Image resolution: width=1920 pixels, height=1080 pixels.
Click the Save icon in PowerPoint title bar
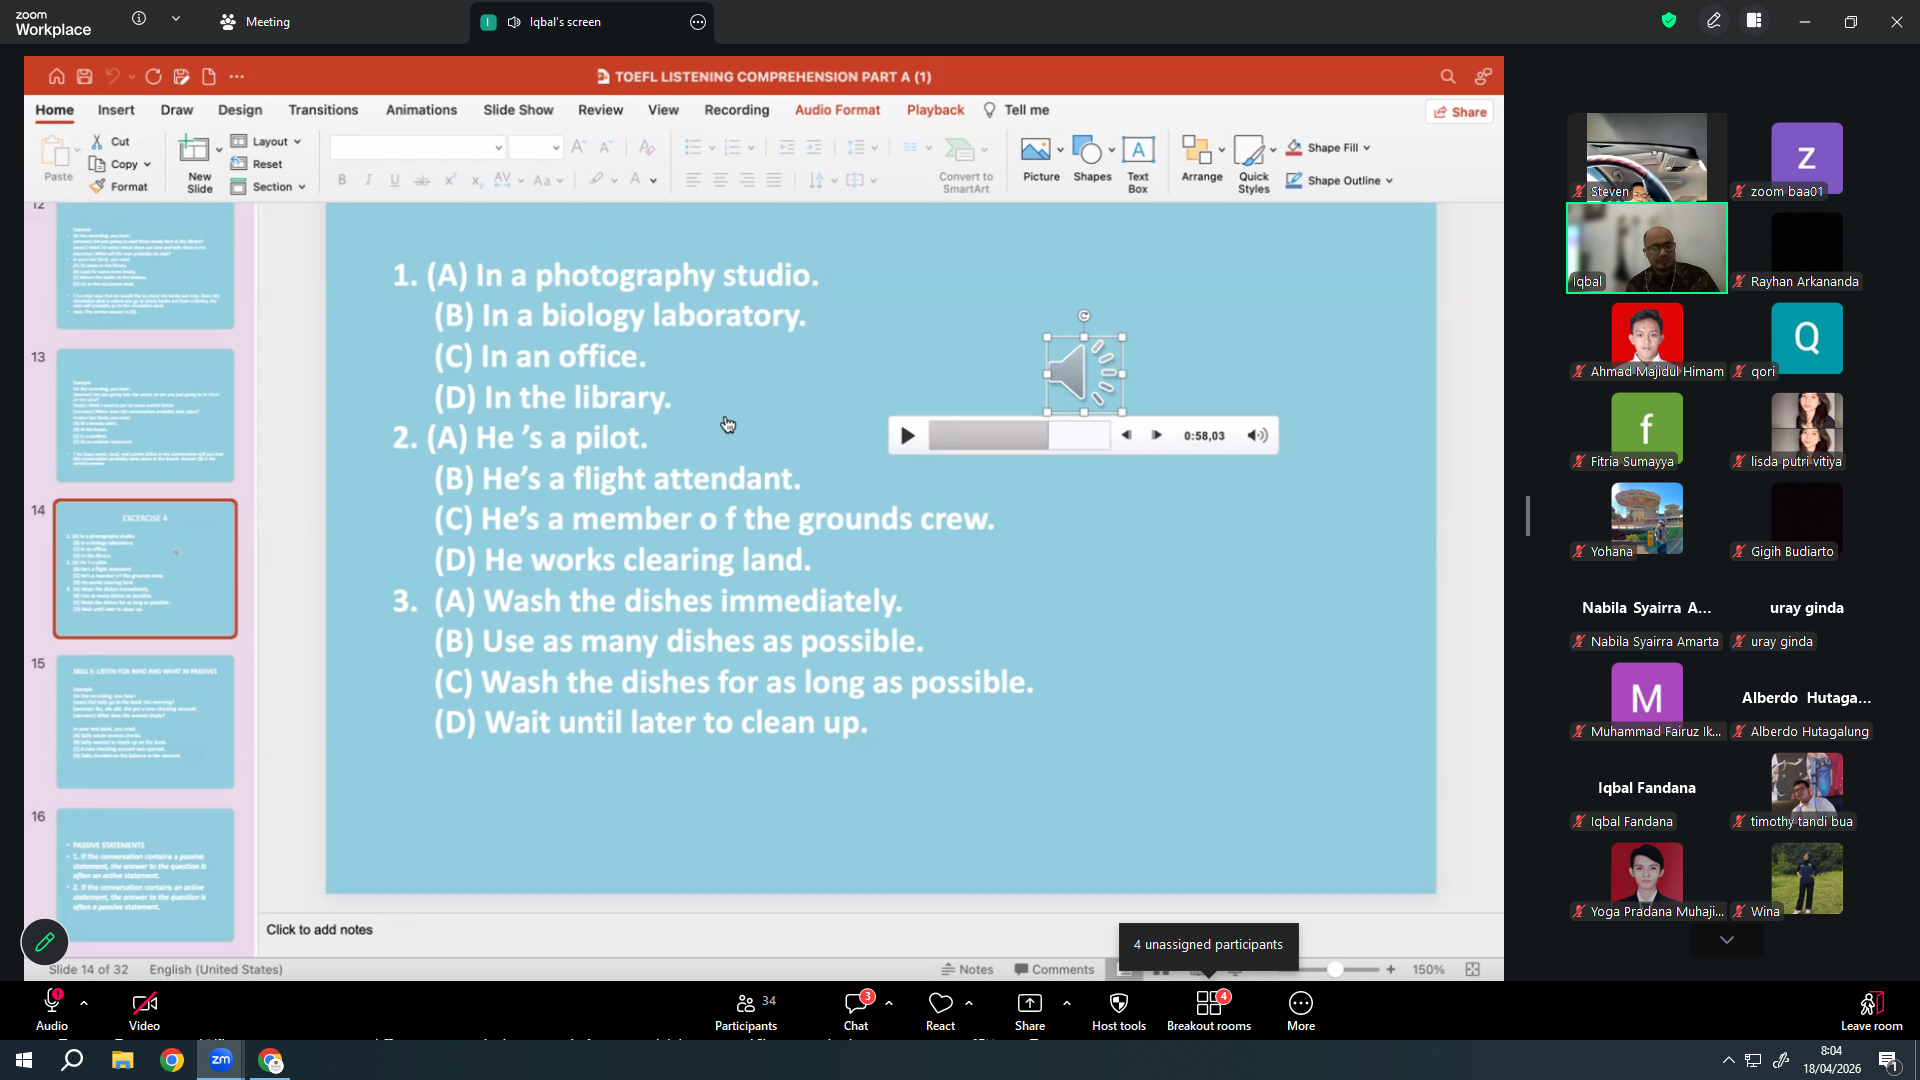[84, 76]
